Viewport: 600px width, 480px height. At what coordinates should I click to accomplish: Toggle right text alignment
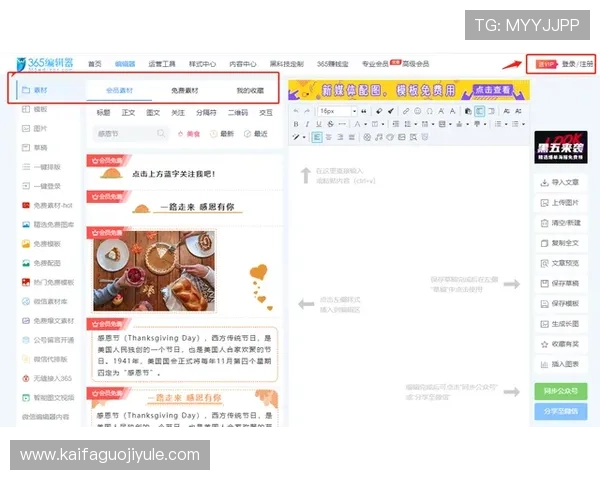coord(340,137)
